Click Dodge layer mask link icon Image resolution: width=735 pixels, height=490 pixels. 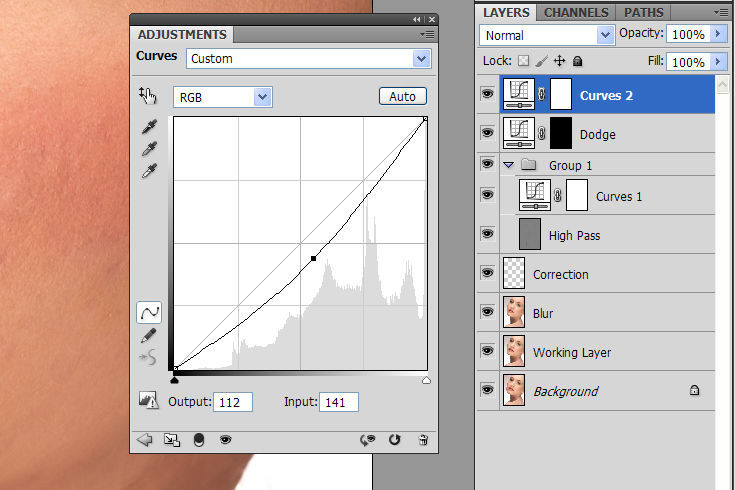click(541, 134)
